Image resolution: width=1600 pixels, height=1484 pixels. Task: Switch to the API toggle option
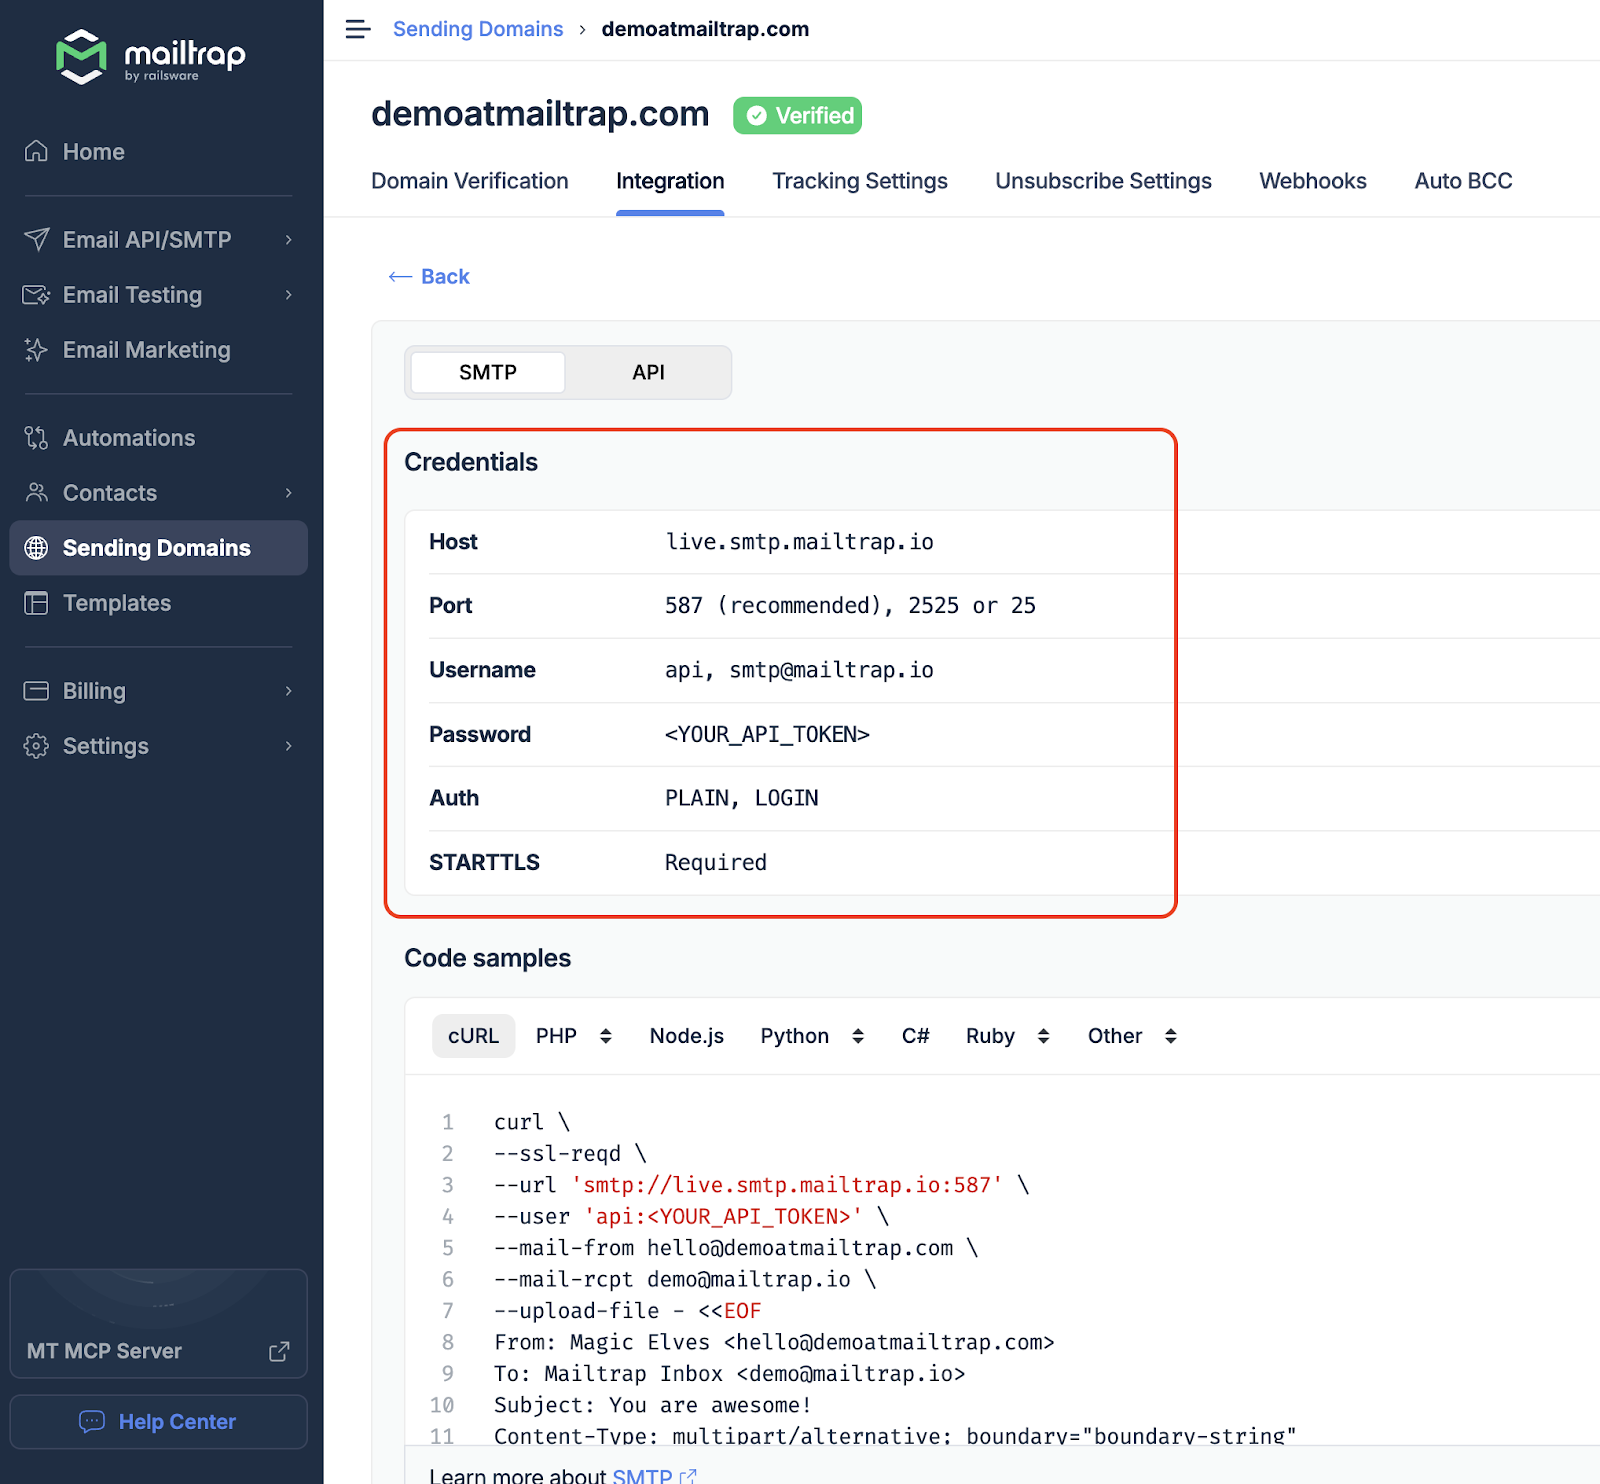click(x=648, y=372)
